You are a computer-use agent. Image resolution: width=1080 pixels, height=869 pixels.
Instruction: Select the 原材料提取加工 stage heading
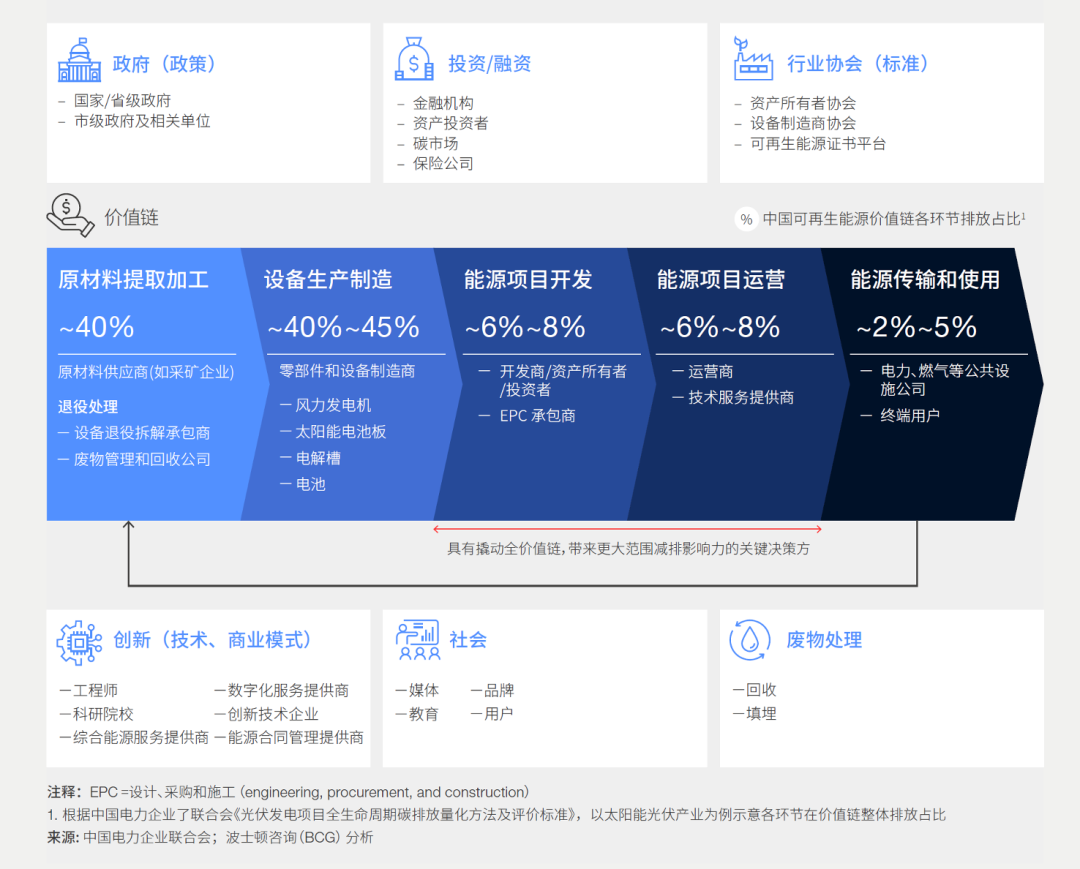tap(134, 280)
